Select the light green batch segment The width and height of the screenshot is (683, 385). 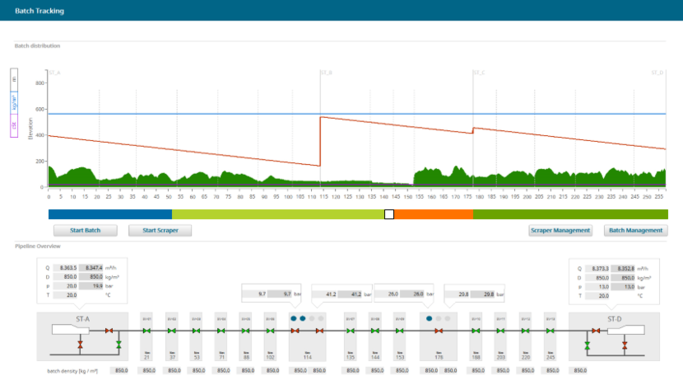[x=278, y=214]
